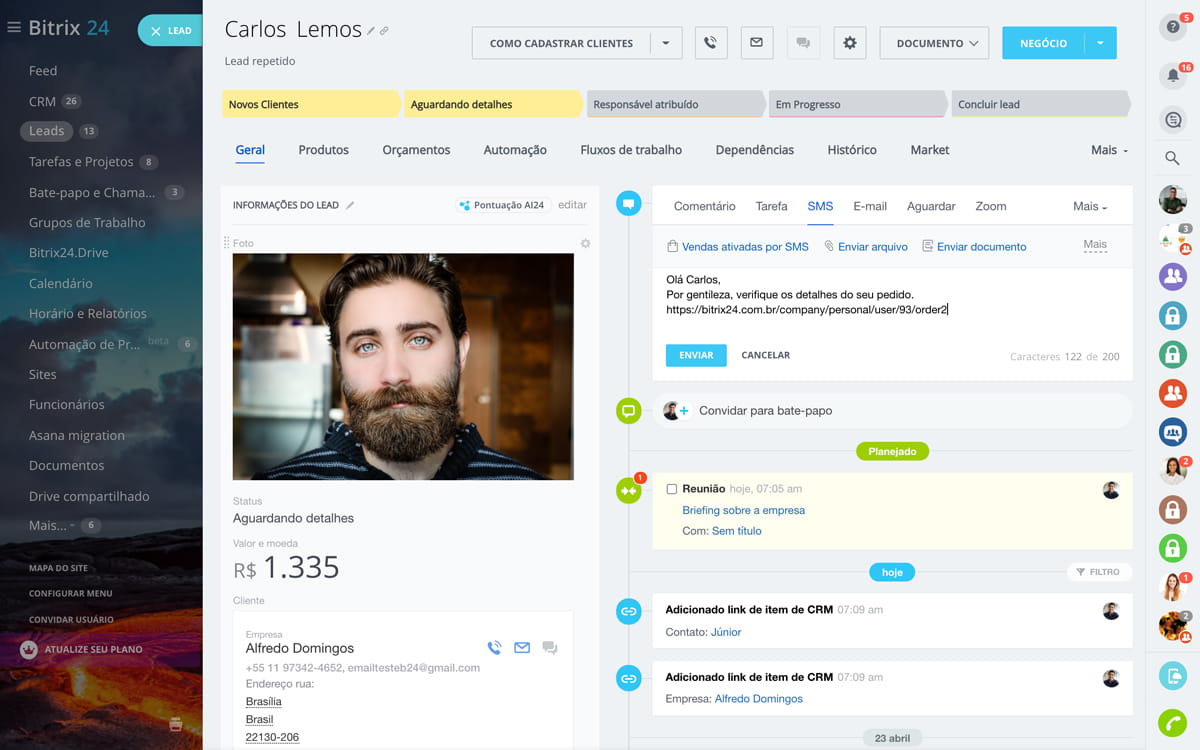Select the Em Progresso stage bar
Image resolution: width=1200 pixels, height=750 pixels.
857,104
